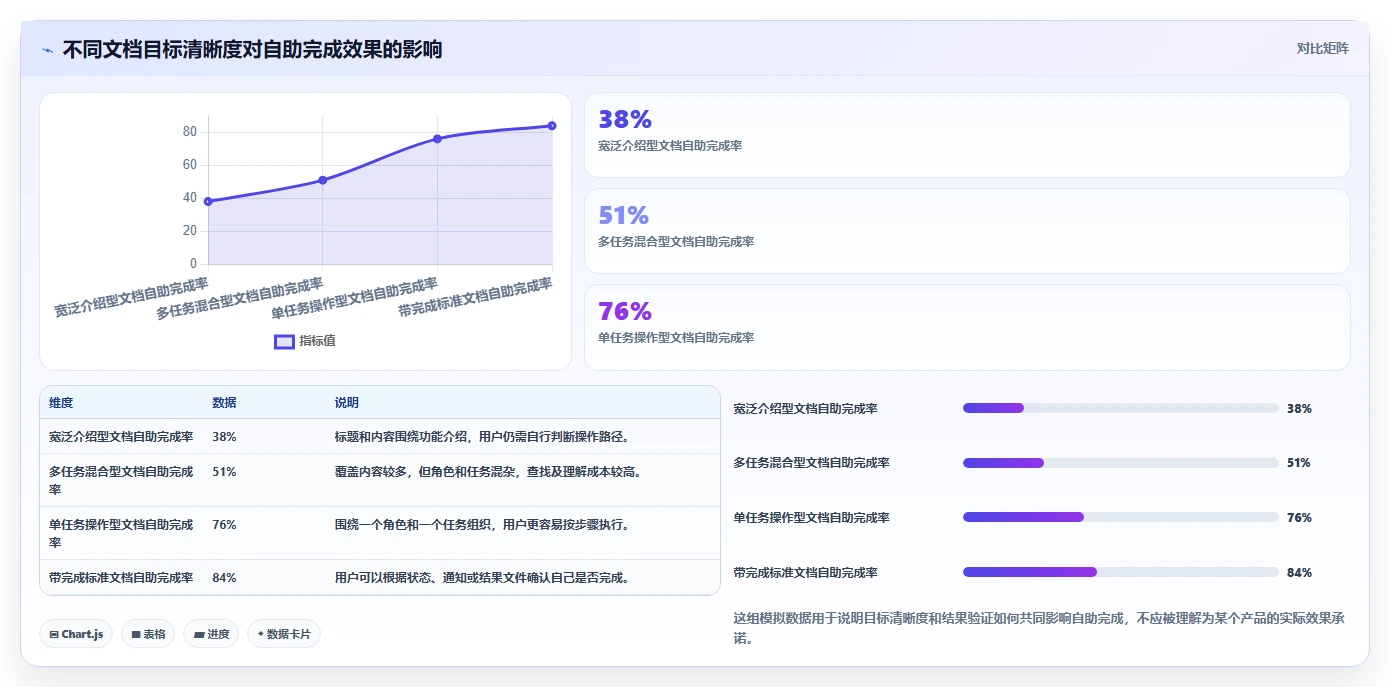This screenshot has height=687, width=1390.
Task: Select table row 带完成标准文档自助完成率
Action: [380, 578]
